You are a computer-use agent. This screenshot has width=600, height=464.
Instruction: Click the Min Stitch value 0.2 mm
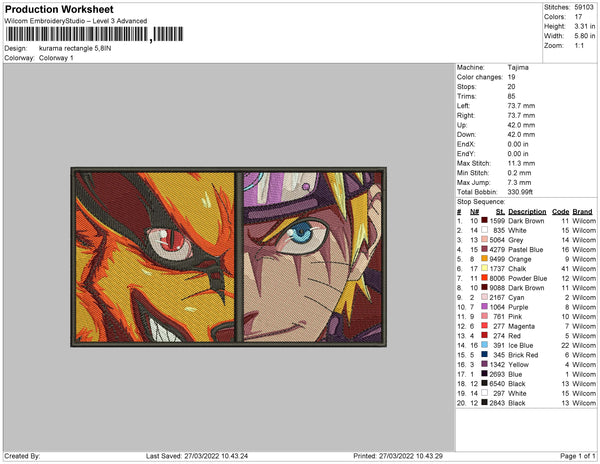click(x=519, y=173)
